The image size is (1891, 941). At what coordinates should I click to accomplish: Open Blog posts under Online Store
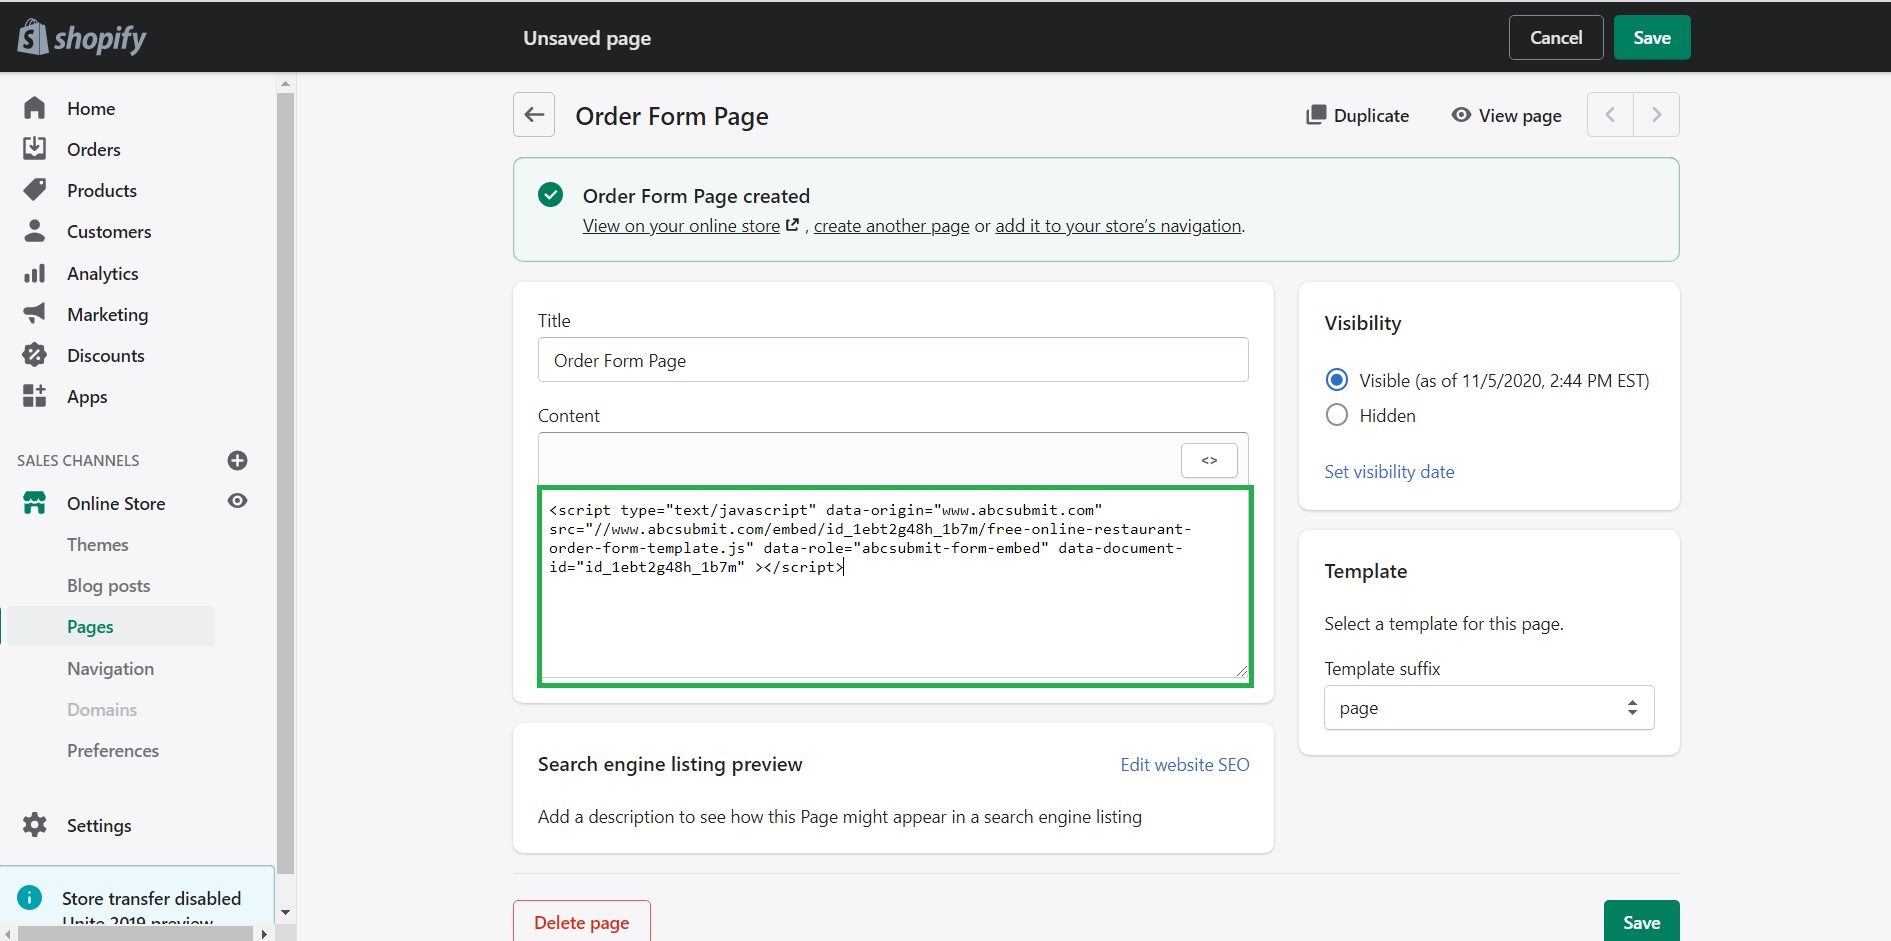click(x=109, y=585)
